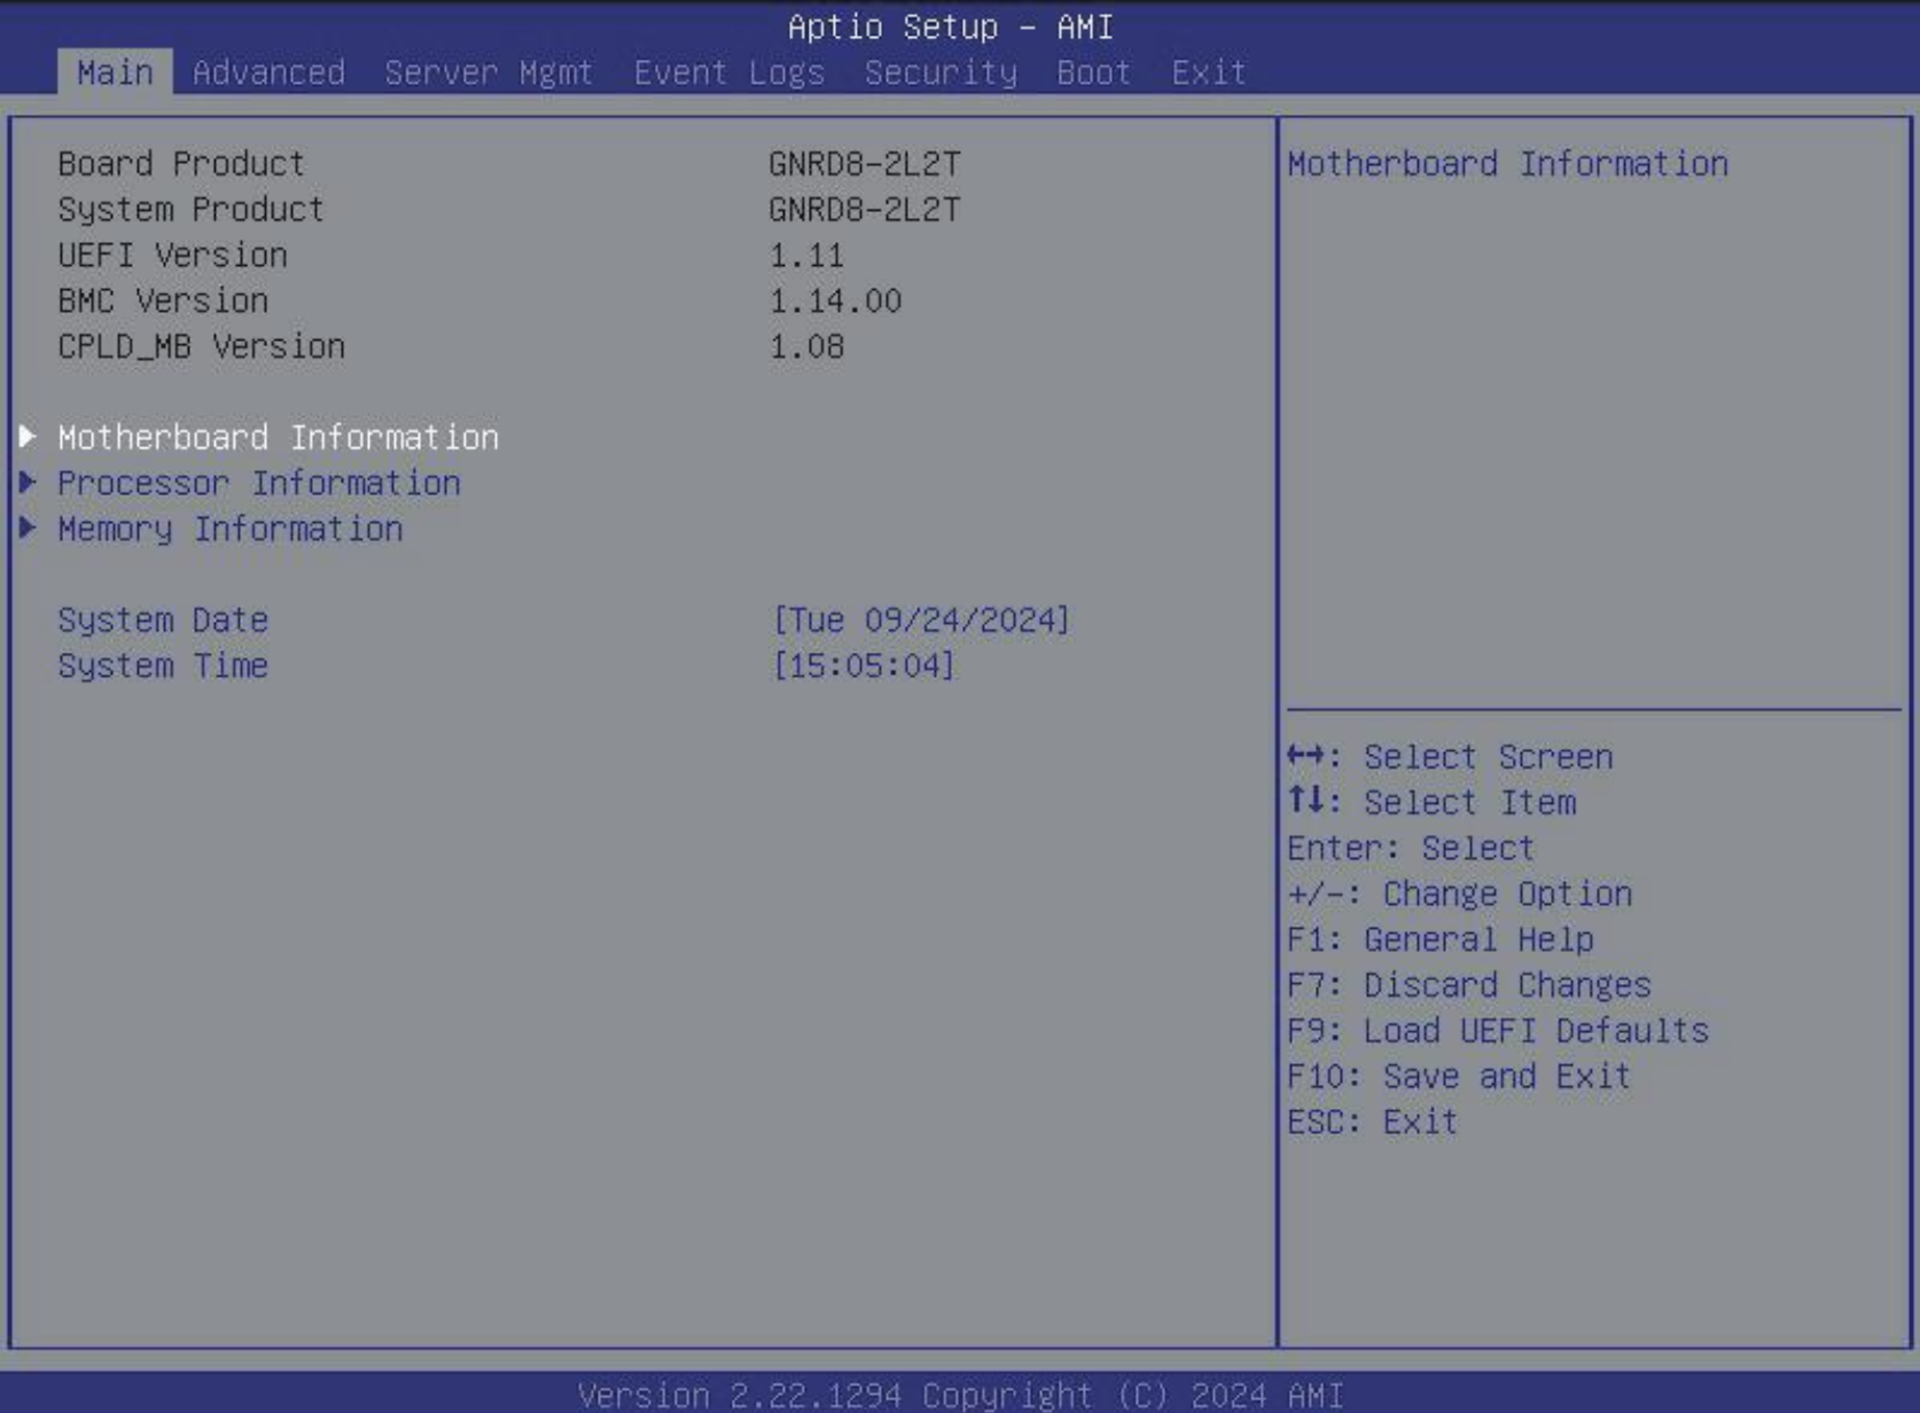Switch to the Main tab
This screenshot has height=1413, width=1920.
(x=115, y=72)
